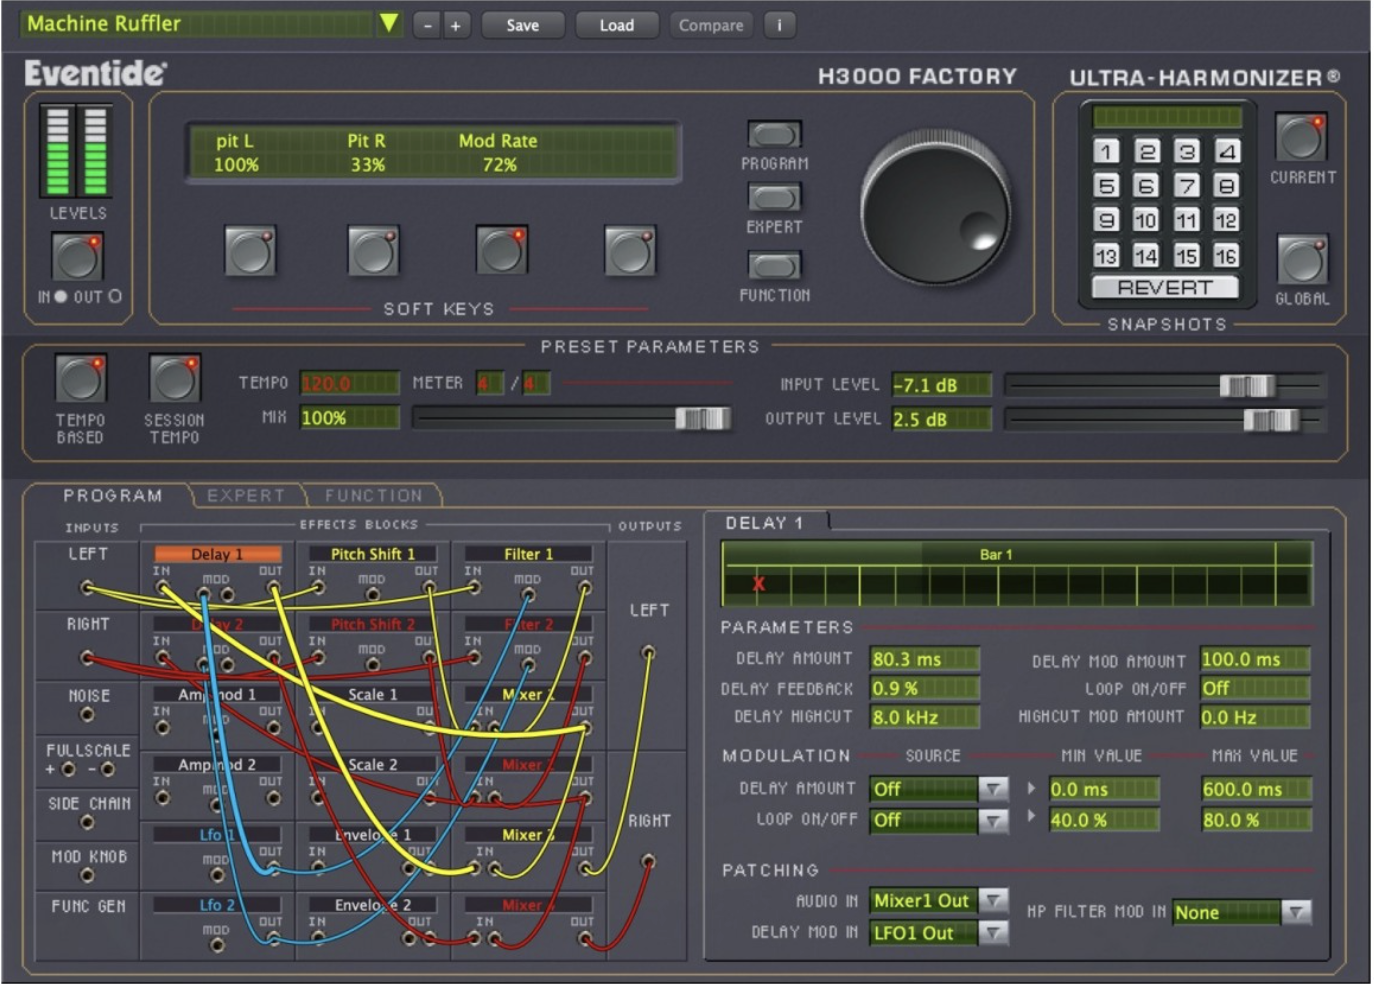Viewport: 1374px width, 984px height.
Task: Click the TEMPO value field
Action: pyautogui.click(x=349, y=384)
